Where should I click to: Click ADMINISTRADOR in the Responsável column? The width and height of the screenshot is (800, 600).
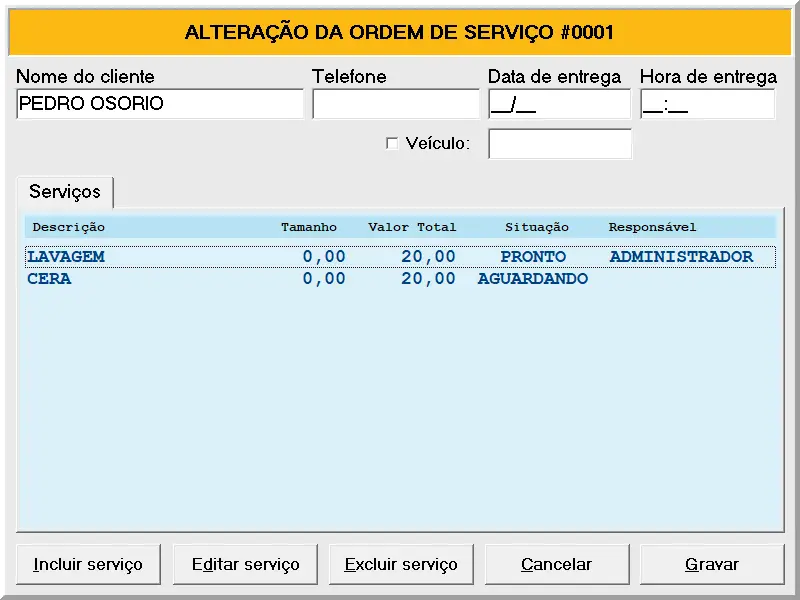pyautogui.click(x=681, y=257)
